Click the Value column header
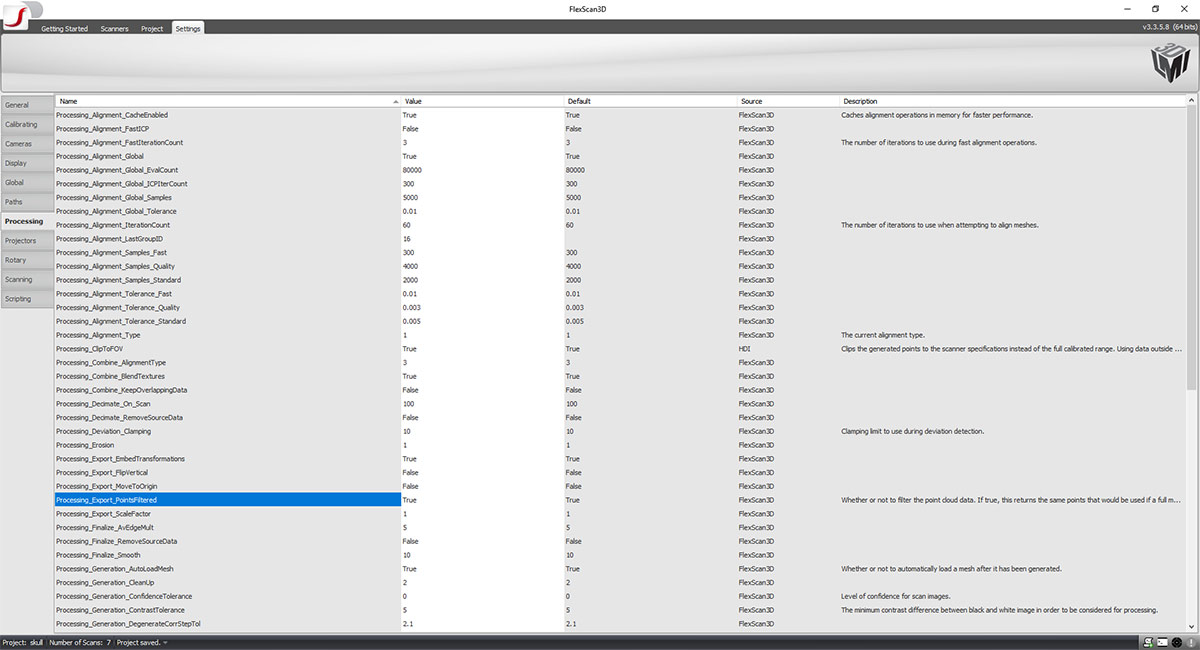Screen dimensions: 1200x650 coord(480,101)
